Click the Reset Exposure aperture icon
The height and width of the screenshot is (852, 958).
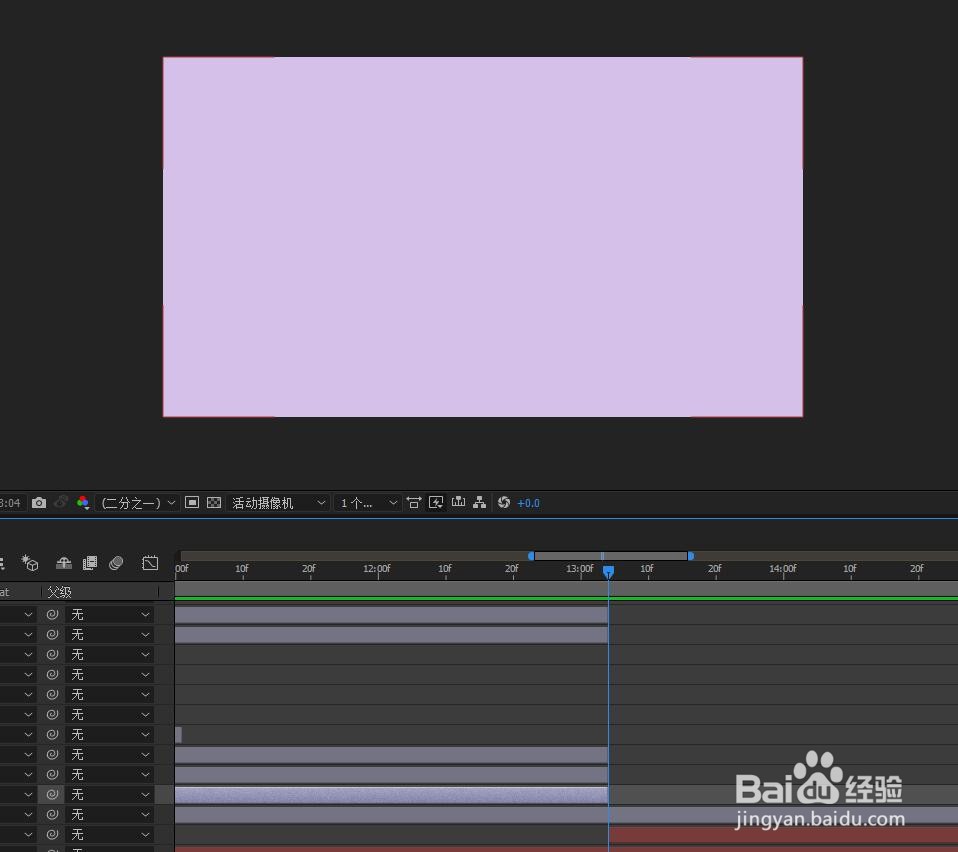tap(503, 502)
